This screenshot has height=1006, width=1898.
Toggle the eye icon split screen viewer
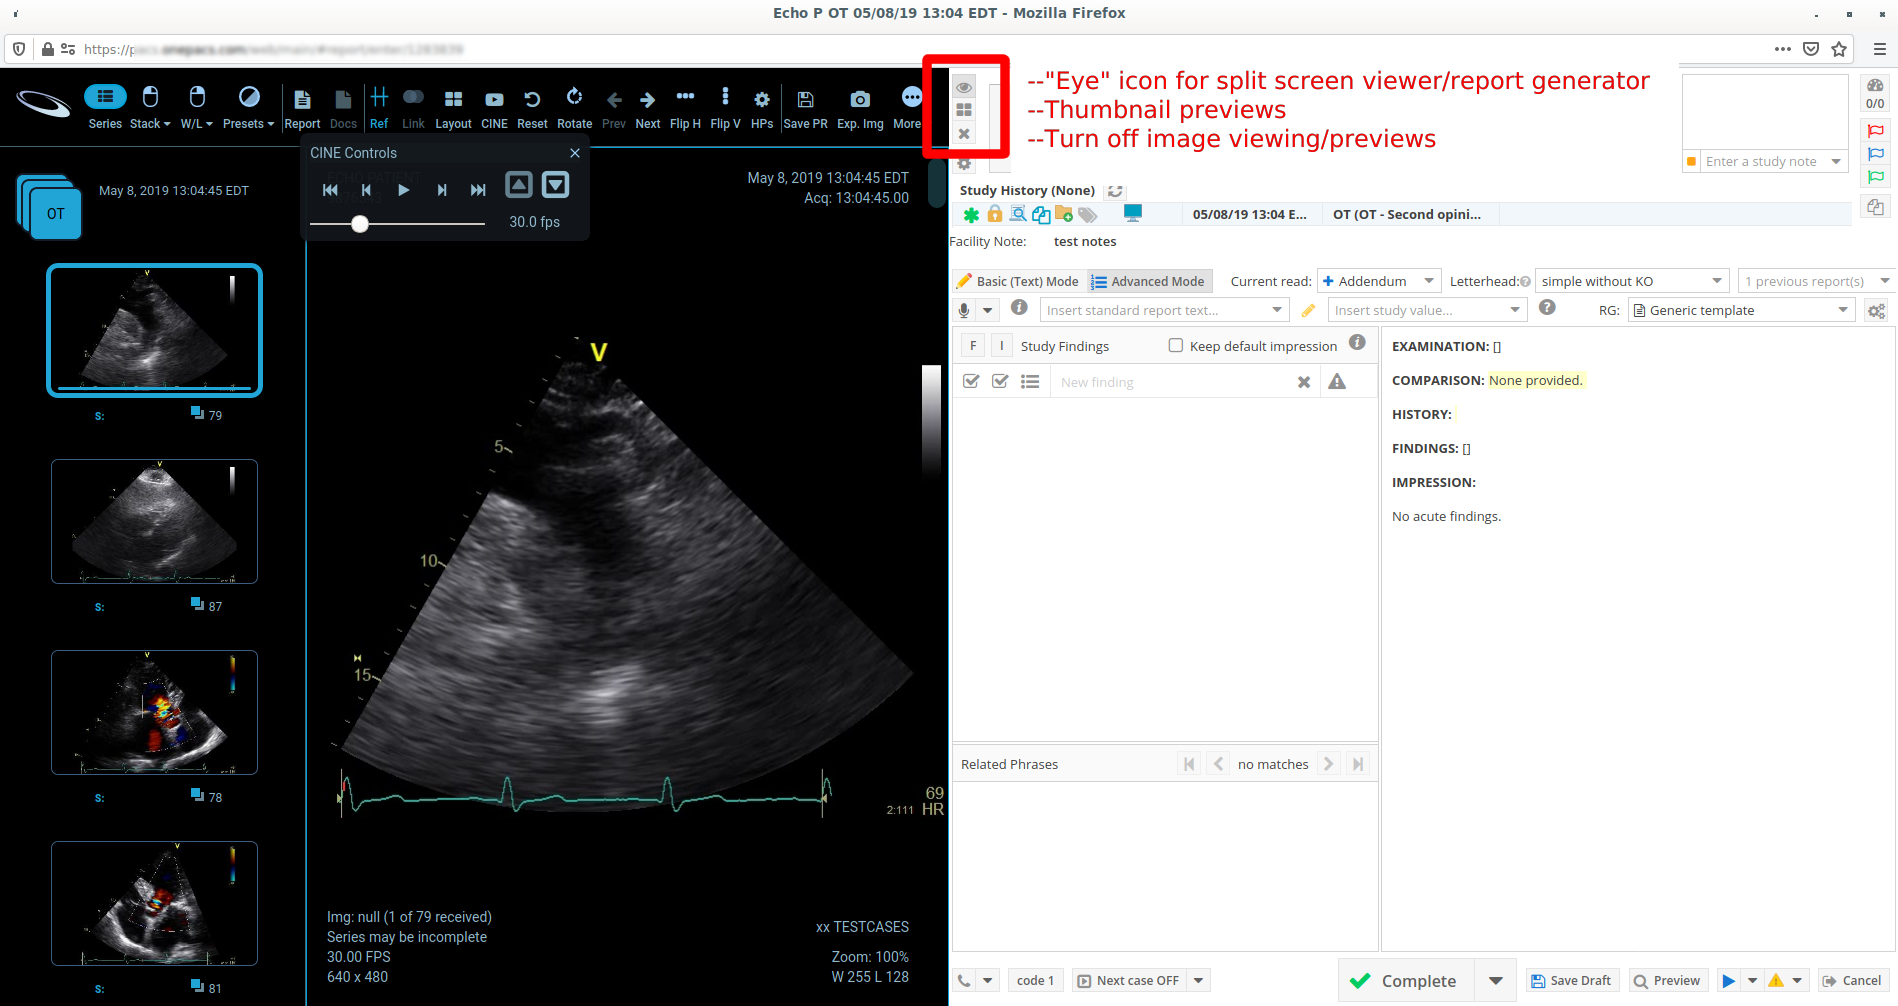click(x=964, y=87)
